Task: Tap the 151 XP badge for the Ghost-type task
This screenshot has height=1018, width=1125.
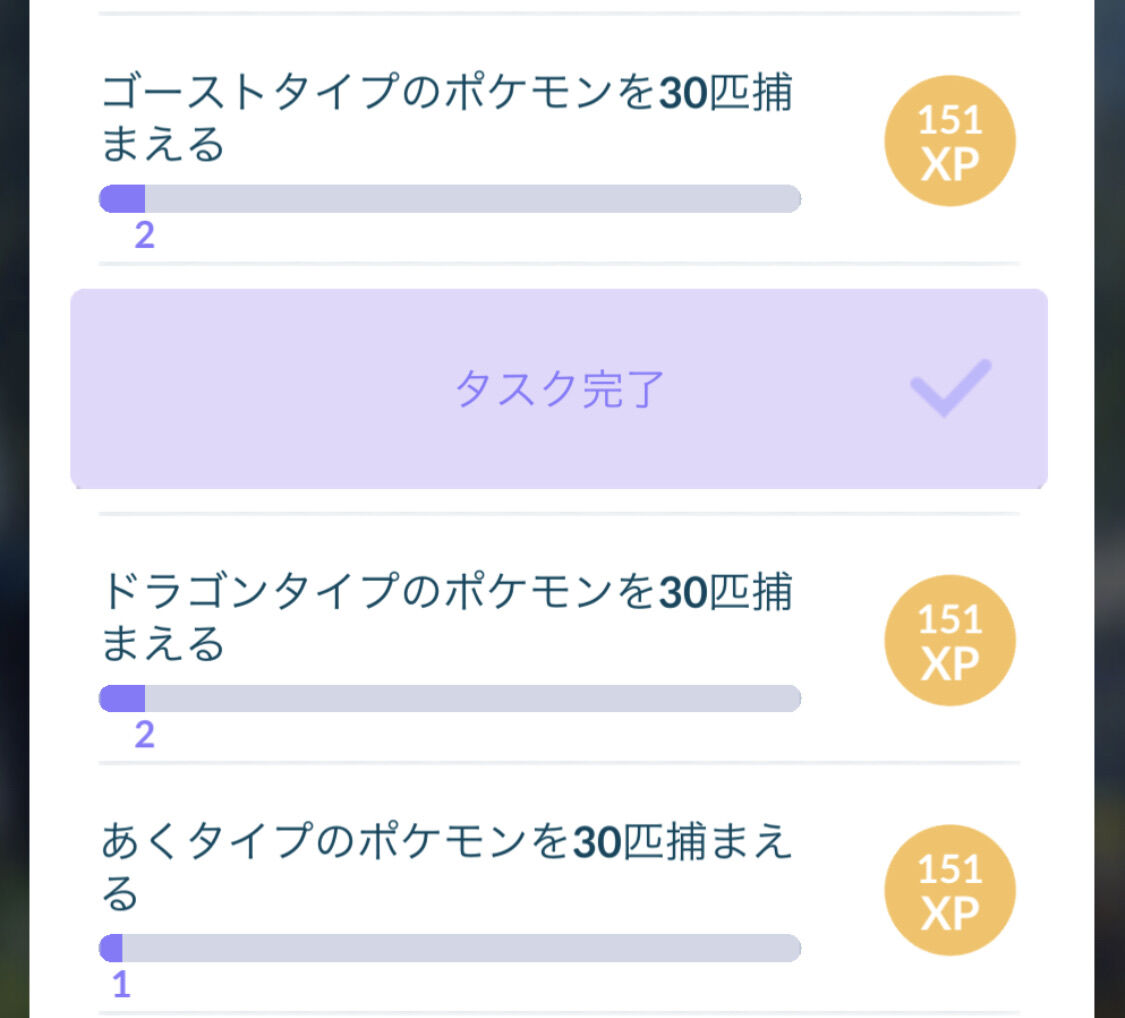Action: [949, 141]
